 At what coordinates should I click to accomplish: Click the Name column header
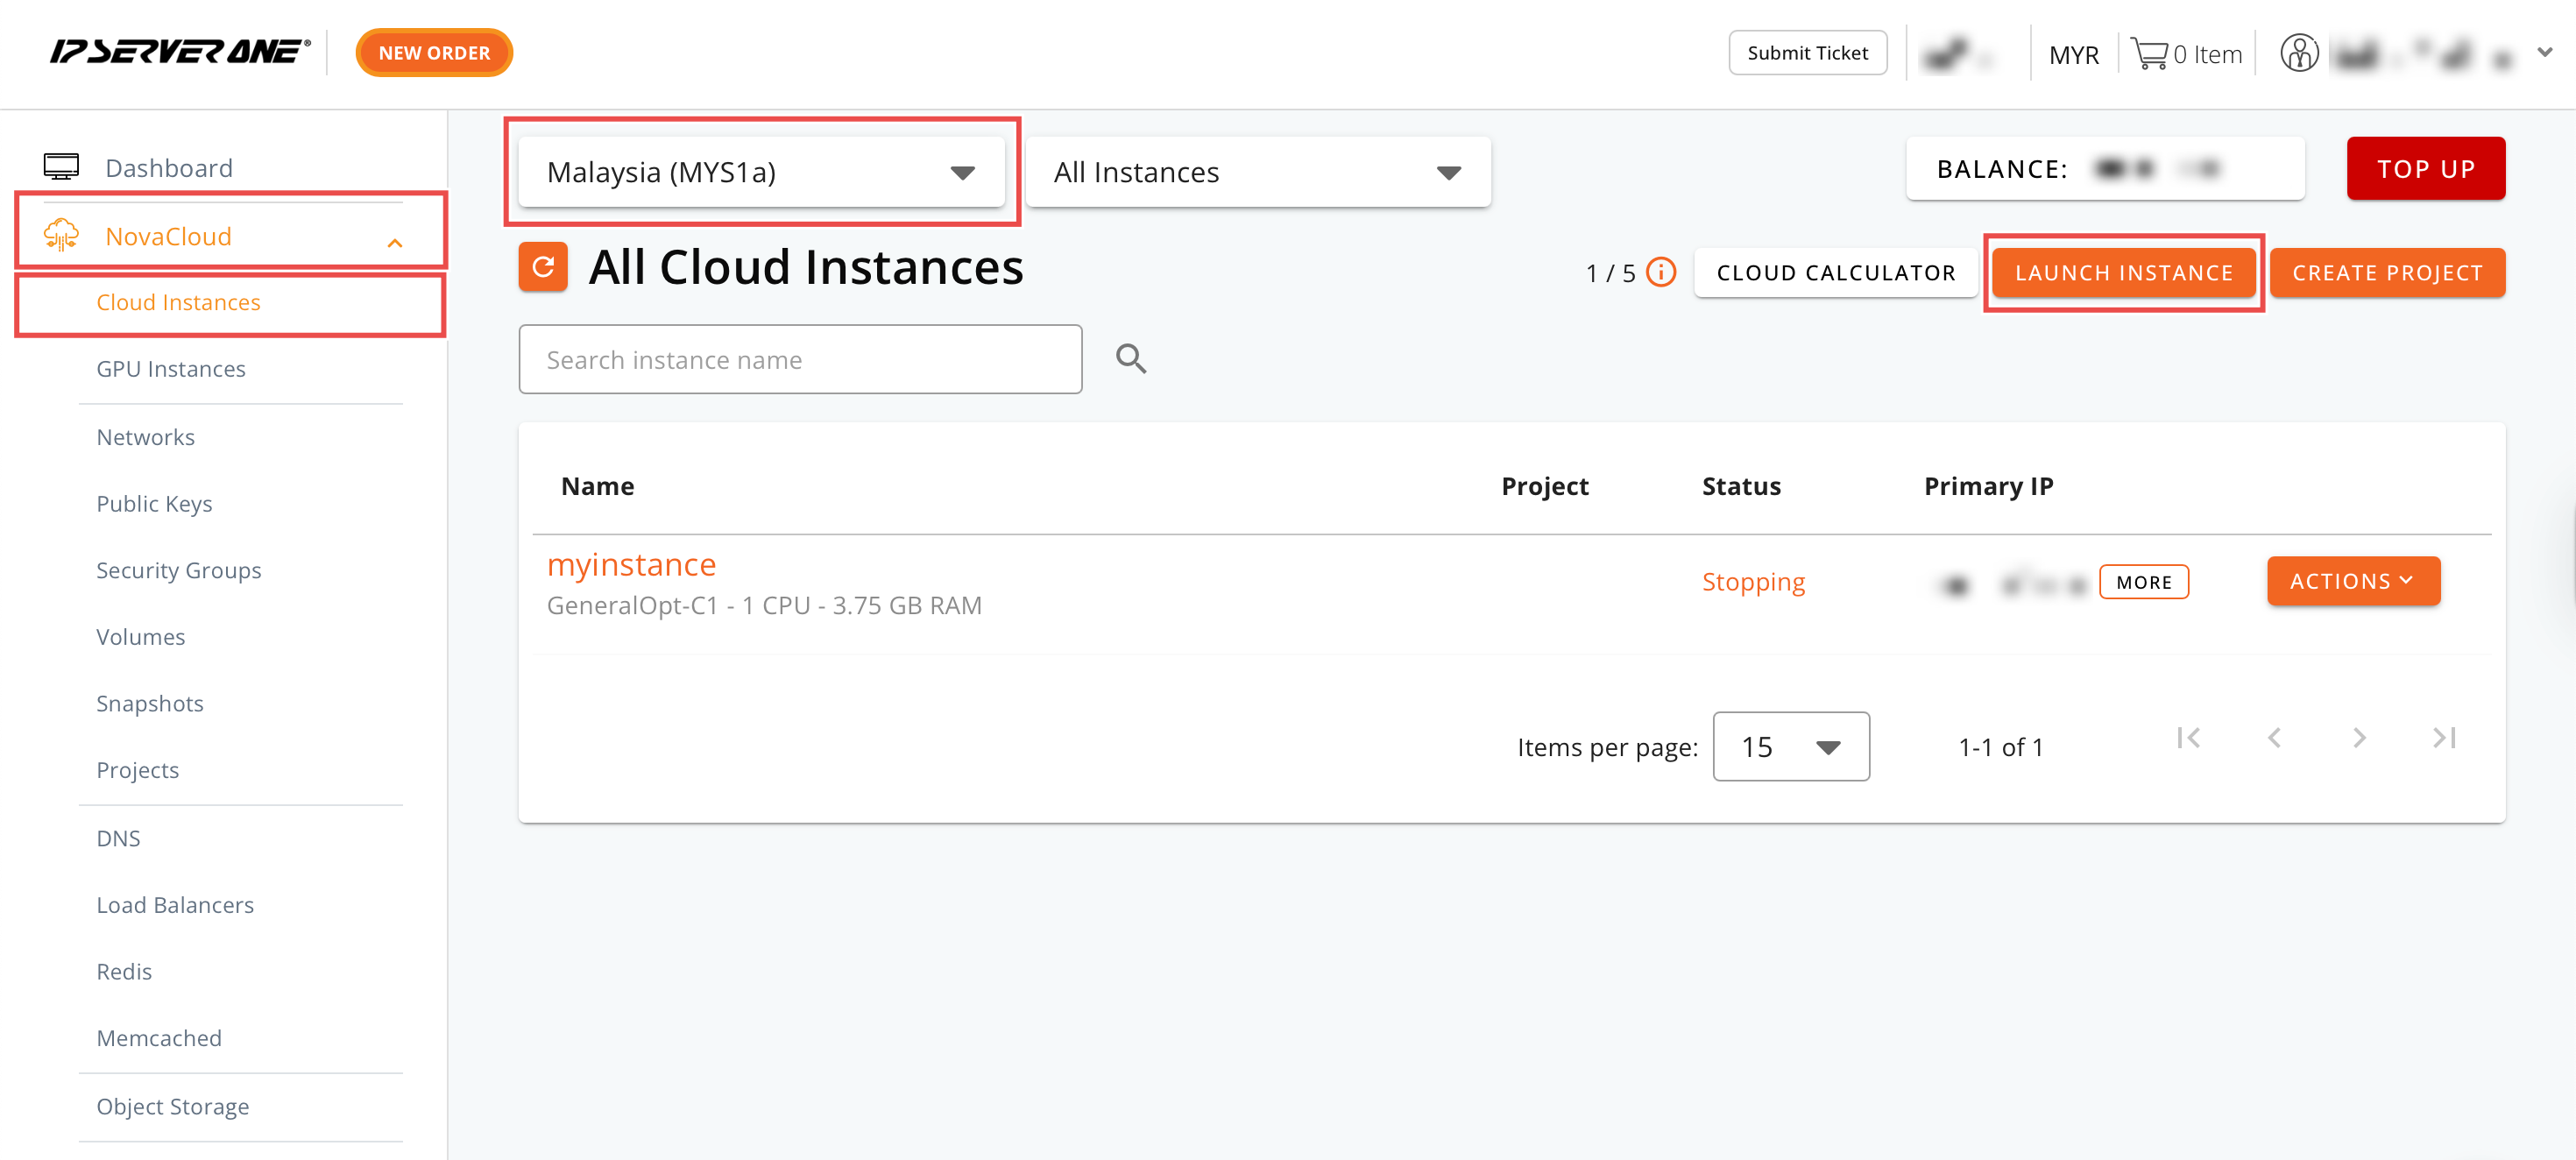pos(597,486)
